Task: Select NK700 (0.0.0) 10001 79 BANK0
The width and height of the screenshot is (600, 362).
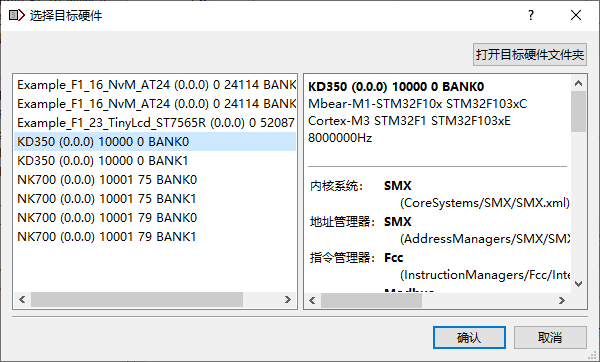Action: [x=155, y=217]
